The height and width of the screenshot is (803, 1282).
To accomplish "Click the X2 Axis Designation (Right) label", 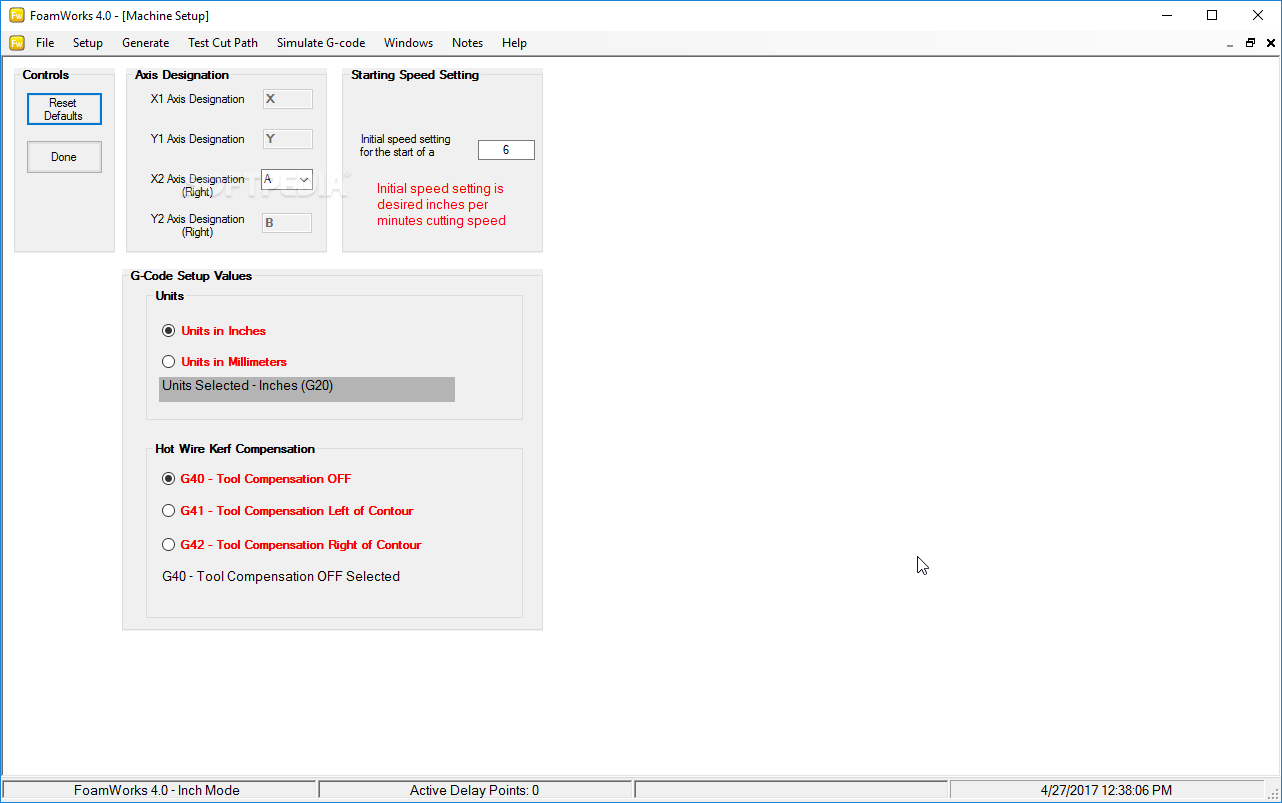I will point(197,185).
